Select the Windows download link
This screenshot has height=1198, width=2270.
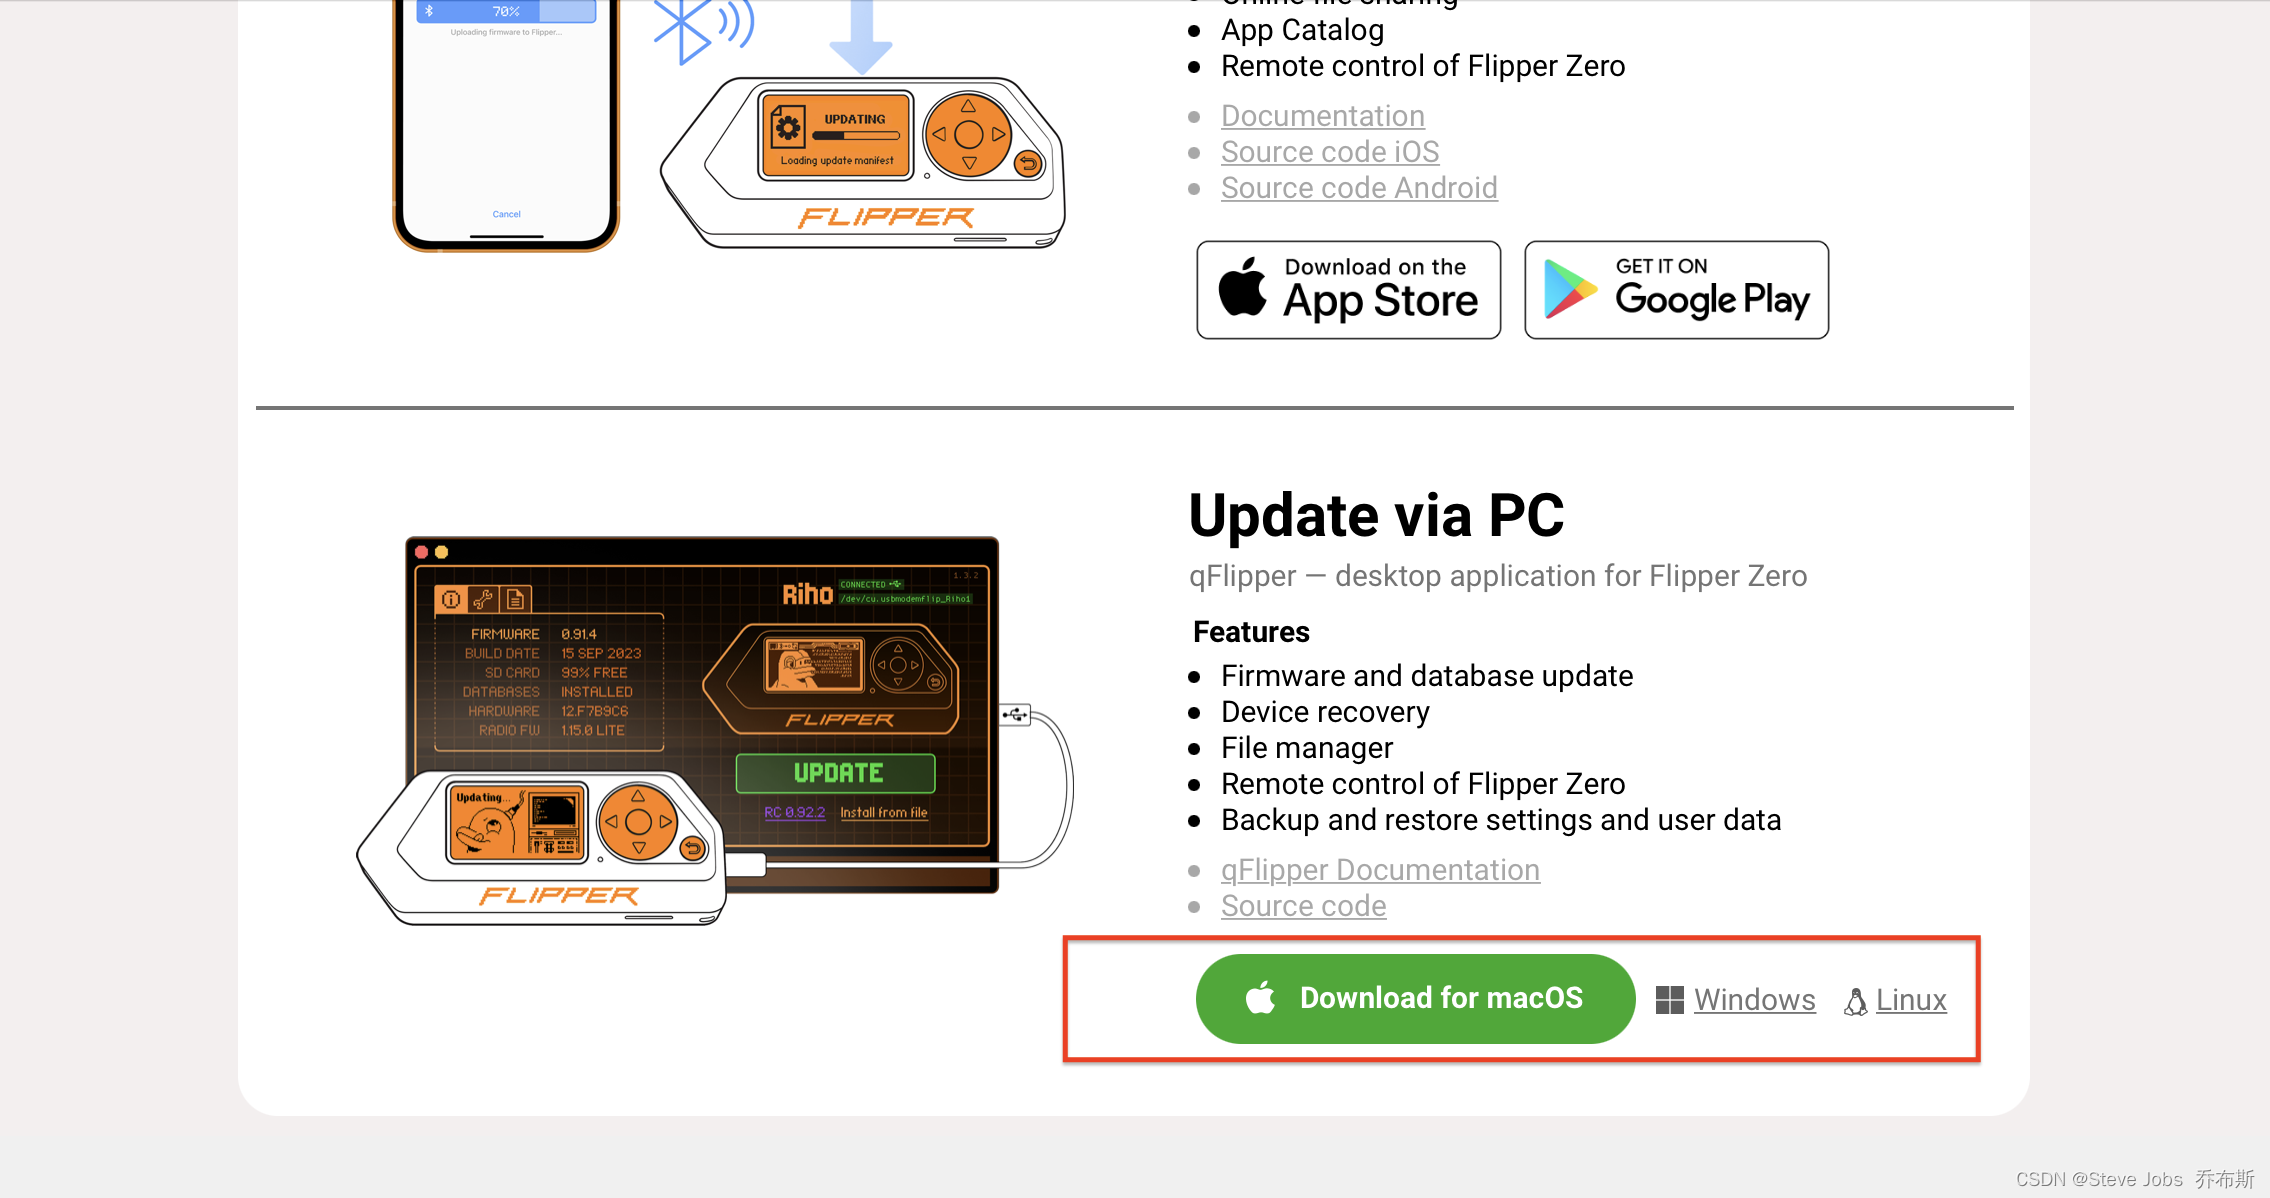(1754, 1000)
